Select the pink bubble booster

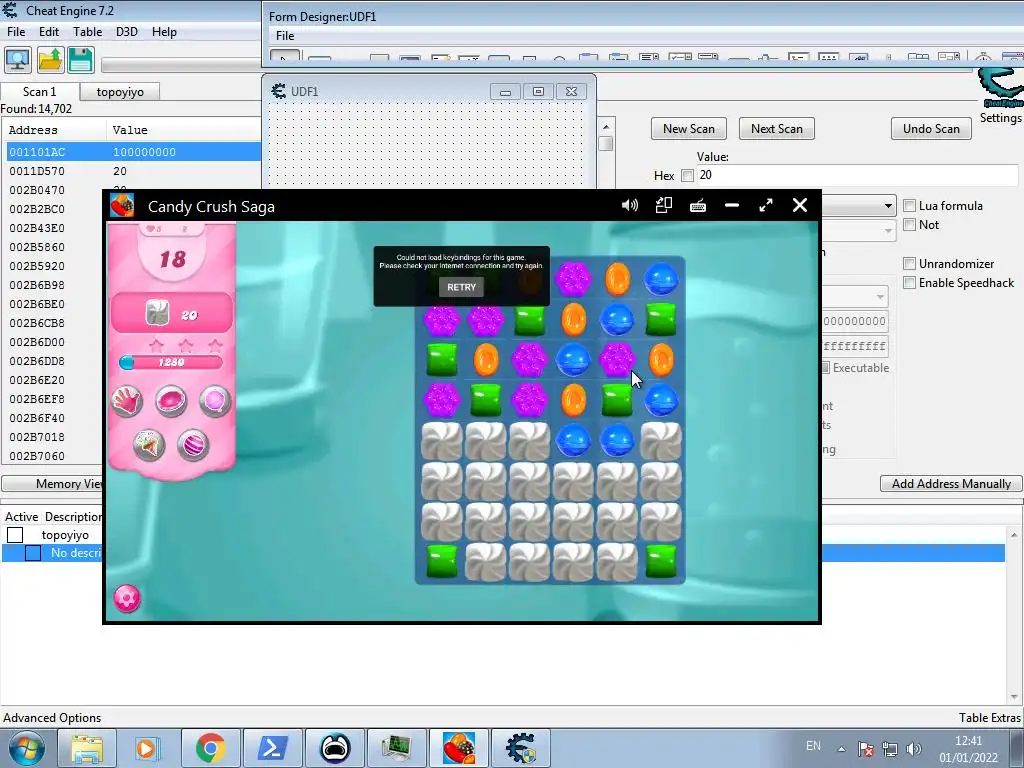click(x=215, y=400)
